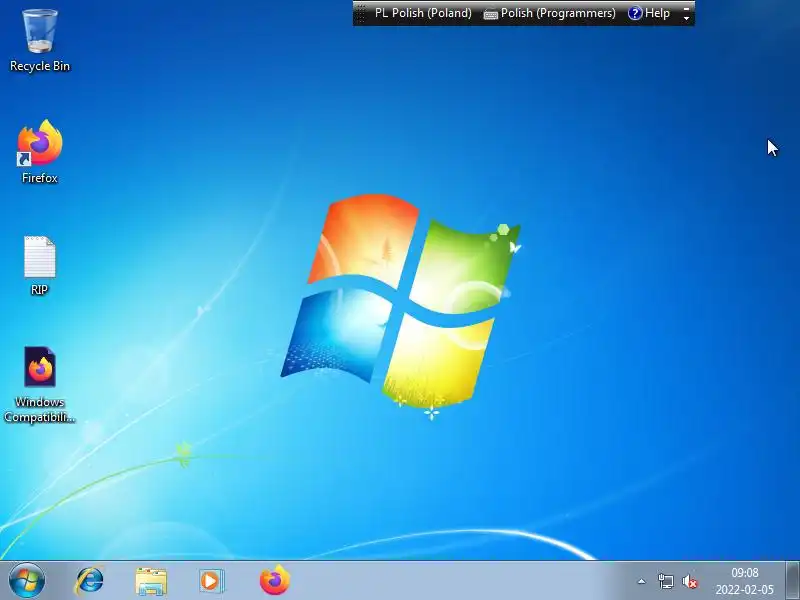
Task: Open the clock showing 09:08
Action: pos(744,581)
